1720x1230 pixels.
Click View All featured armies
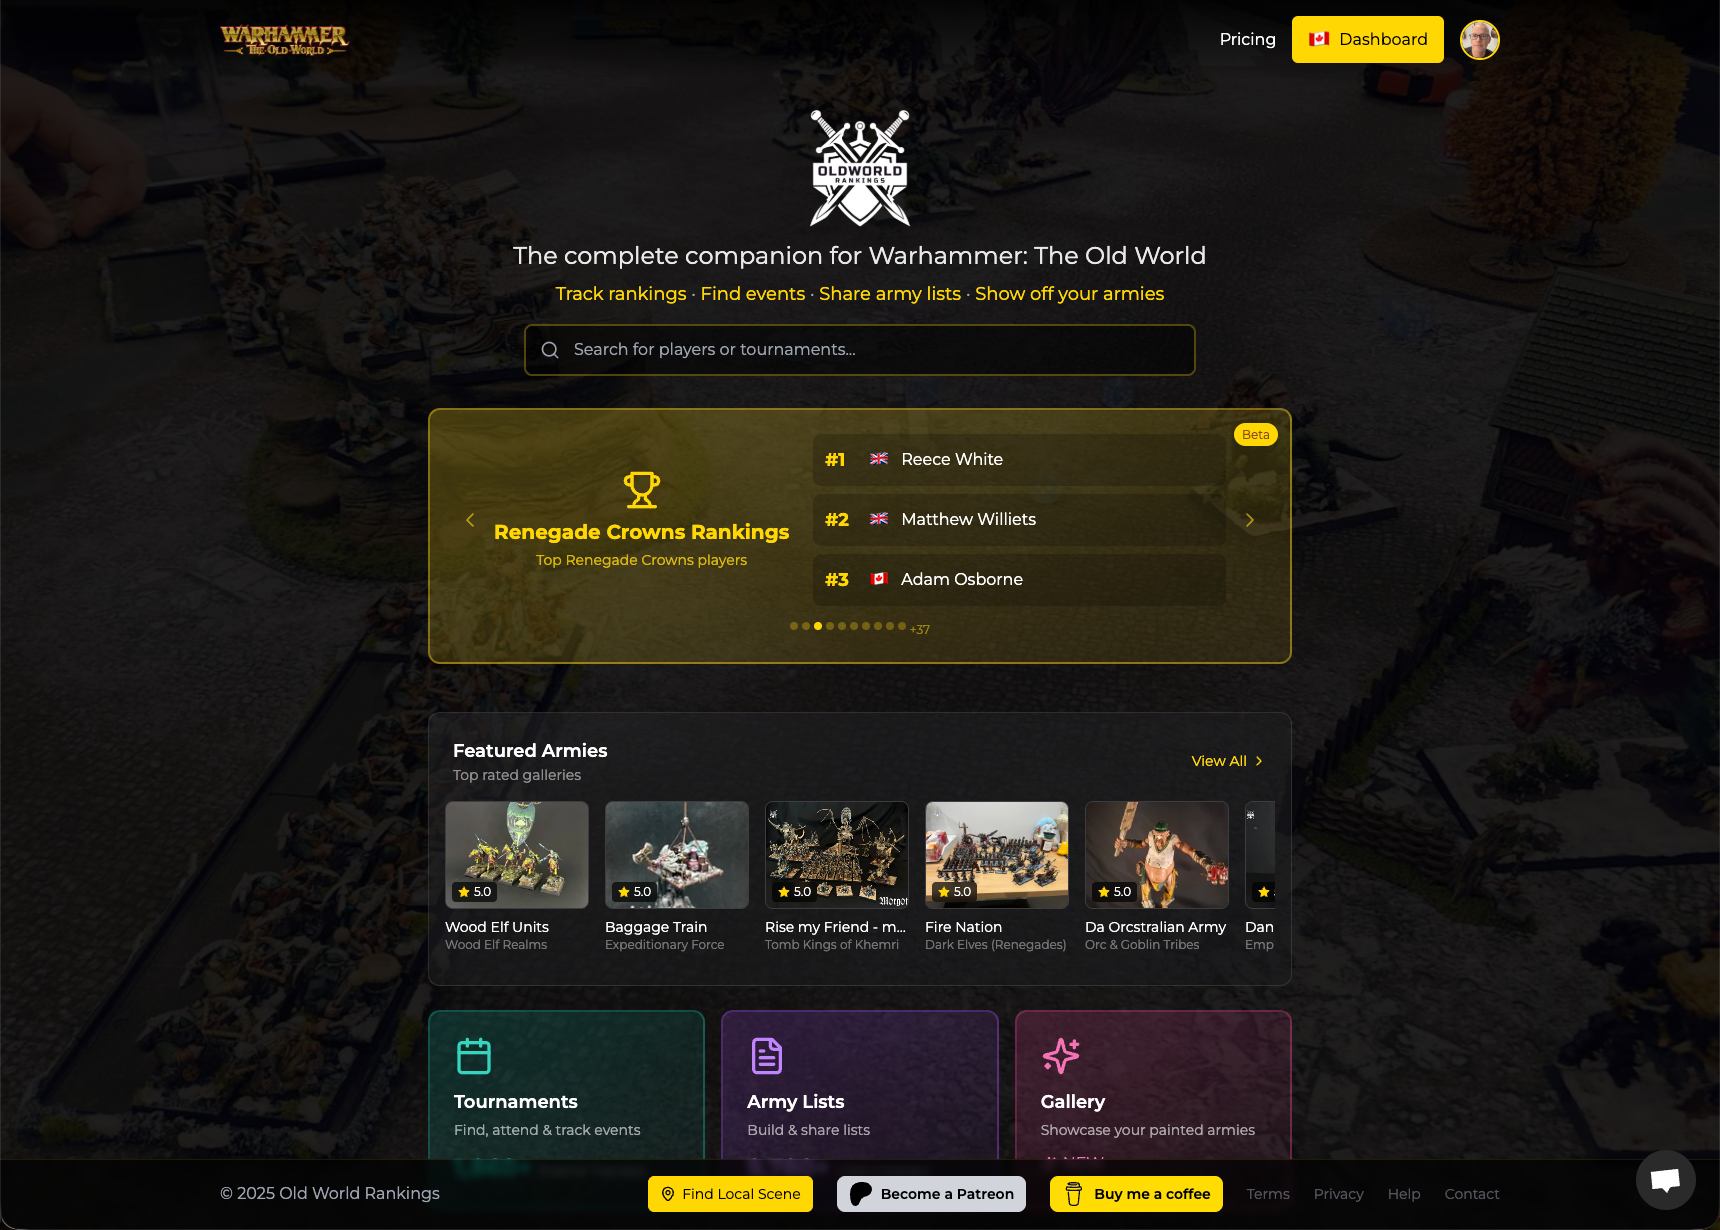click(1227, 761)
